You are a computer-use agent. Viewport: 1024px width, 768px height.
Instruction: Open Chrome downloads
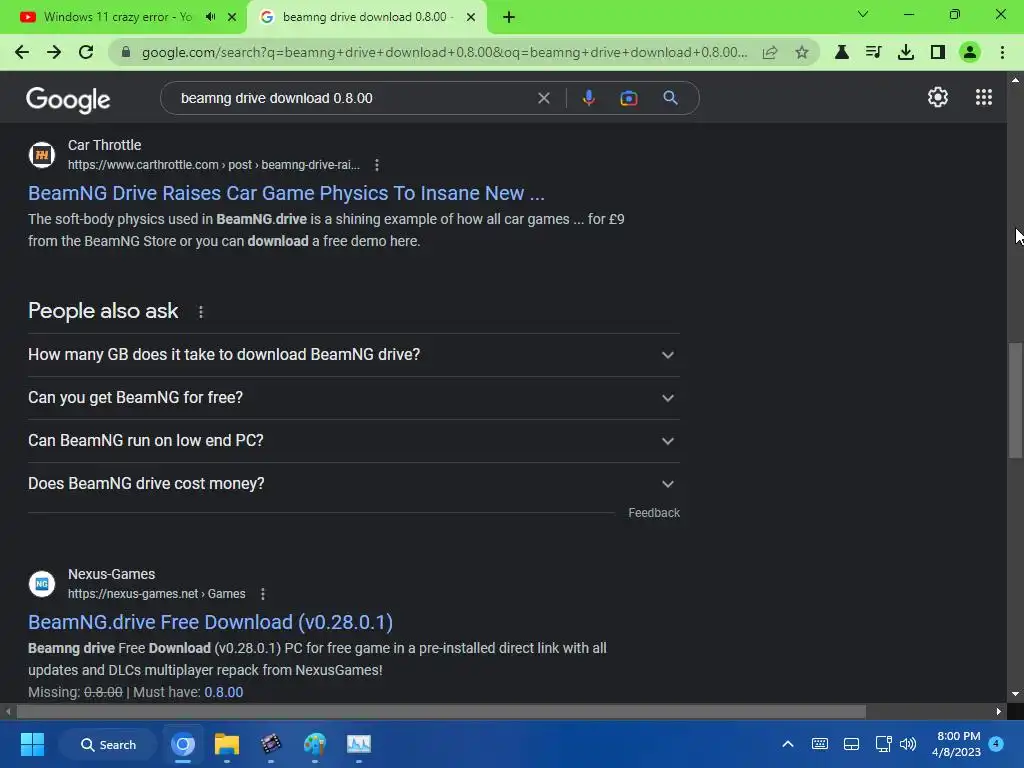coord(905,52)
